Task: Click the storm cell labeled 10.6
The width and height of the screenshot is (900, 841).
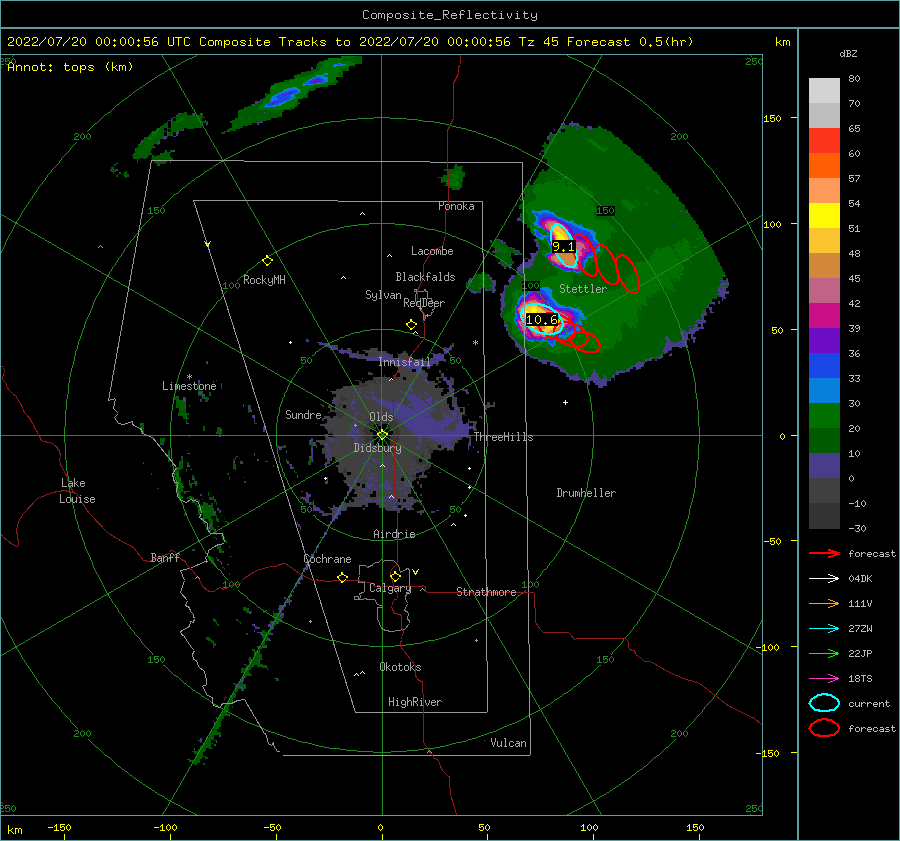Action: coord(541,320)
